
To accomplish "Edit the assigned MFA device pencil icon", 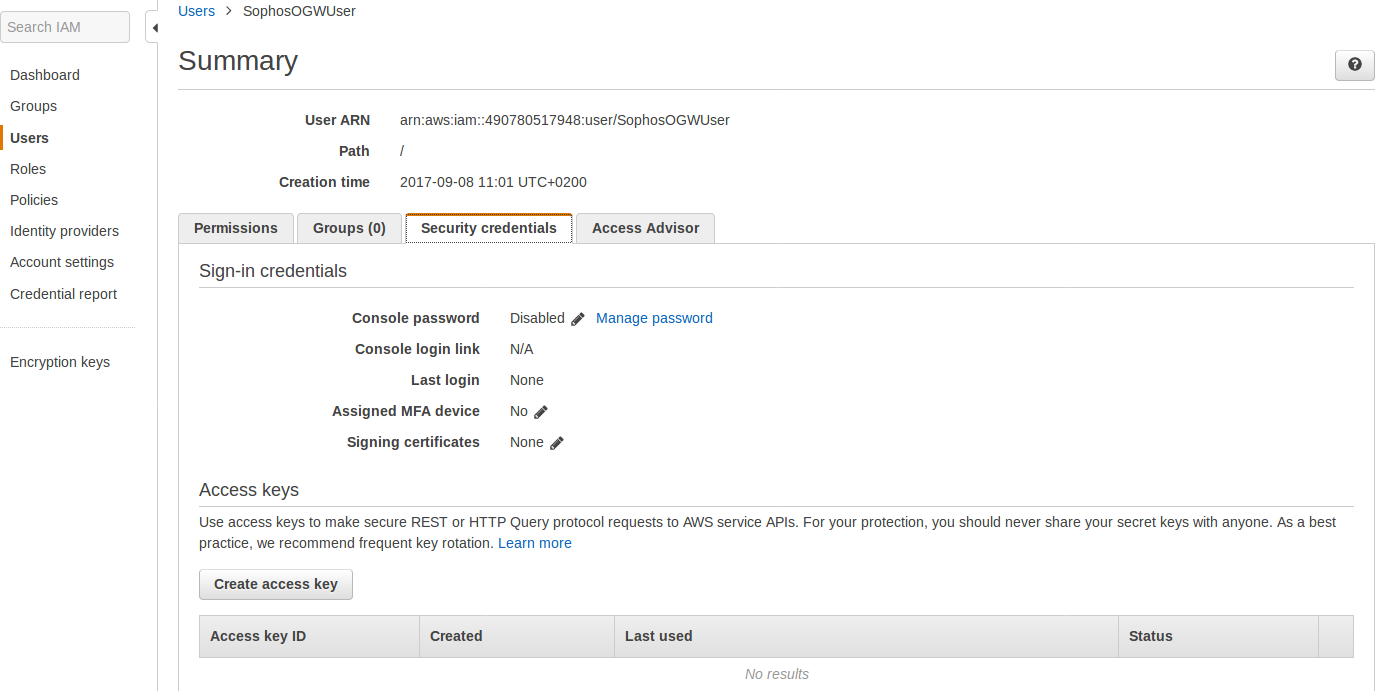I will pyautogui.click(x=540, y=412).
